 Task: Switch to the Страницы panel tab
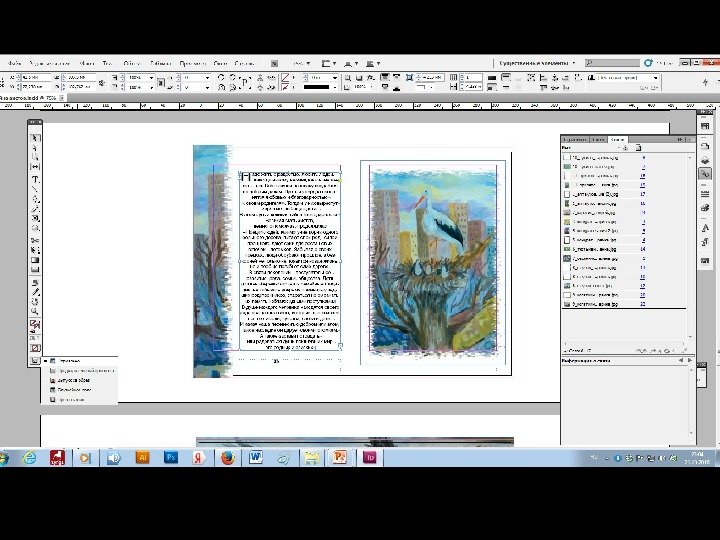tap(575, 139)
